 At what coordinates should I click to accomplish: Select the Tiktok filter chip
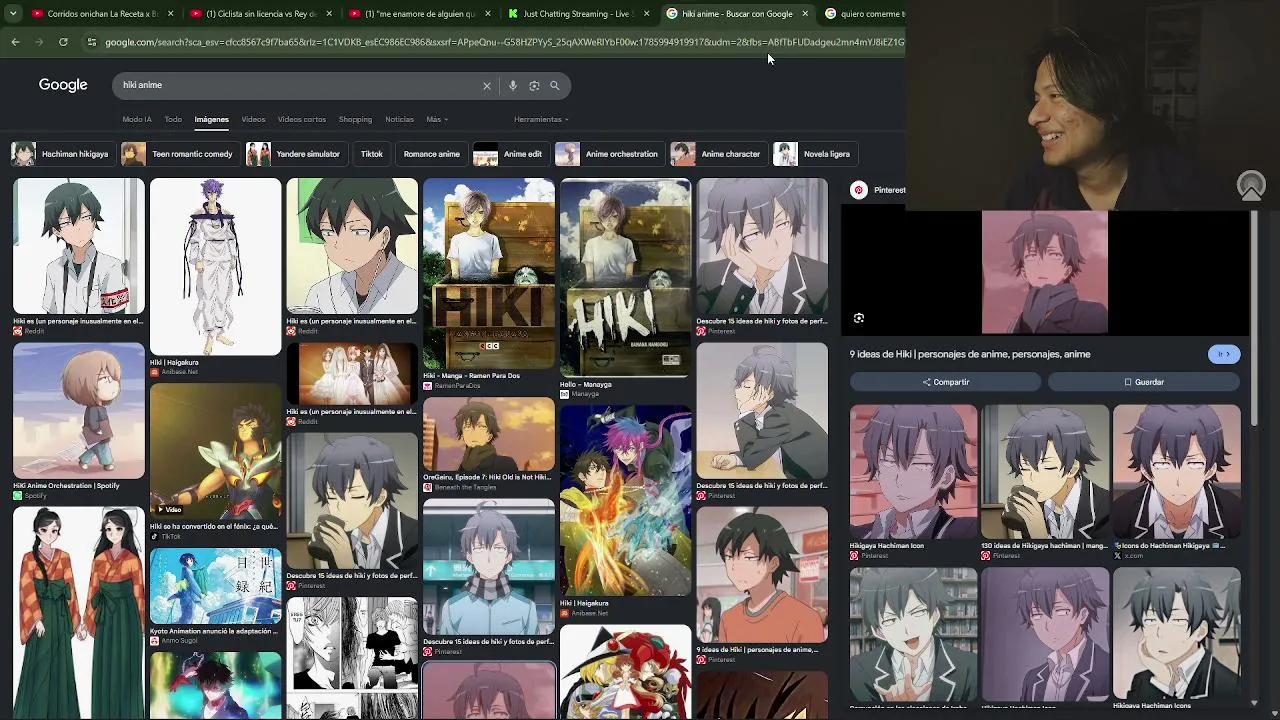(372, 154)
